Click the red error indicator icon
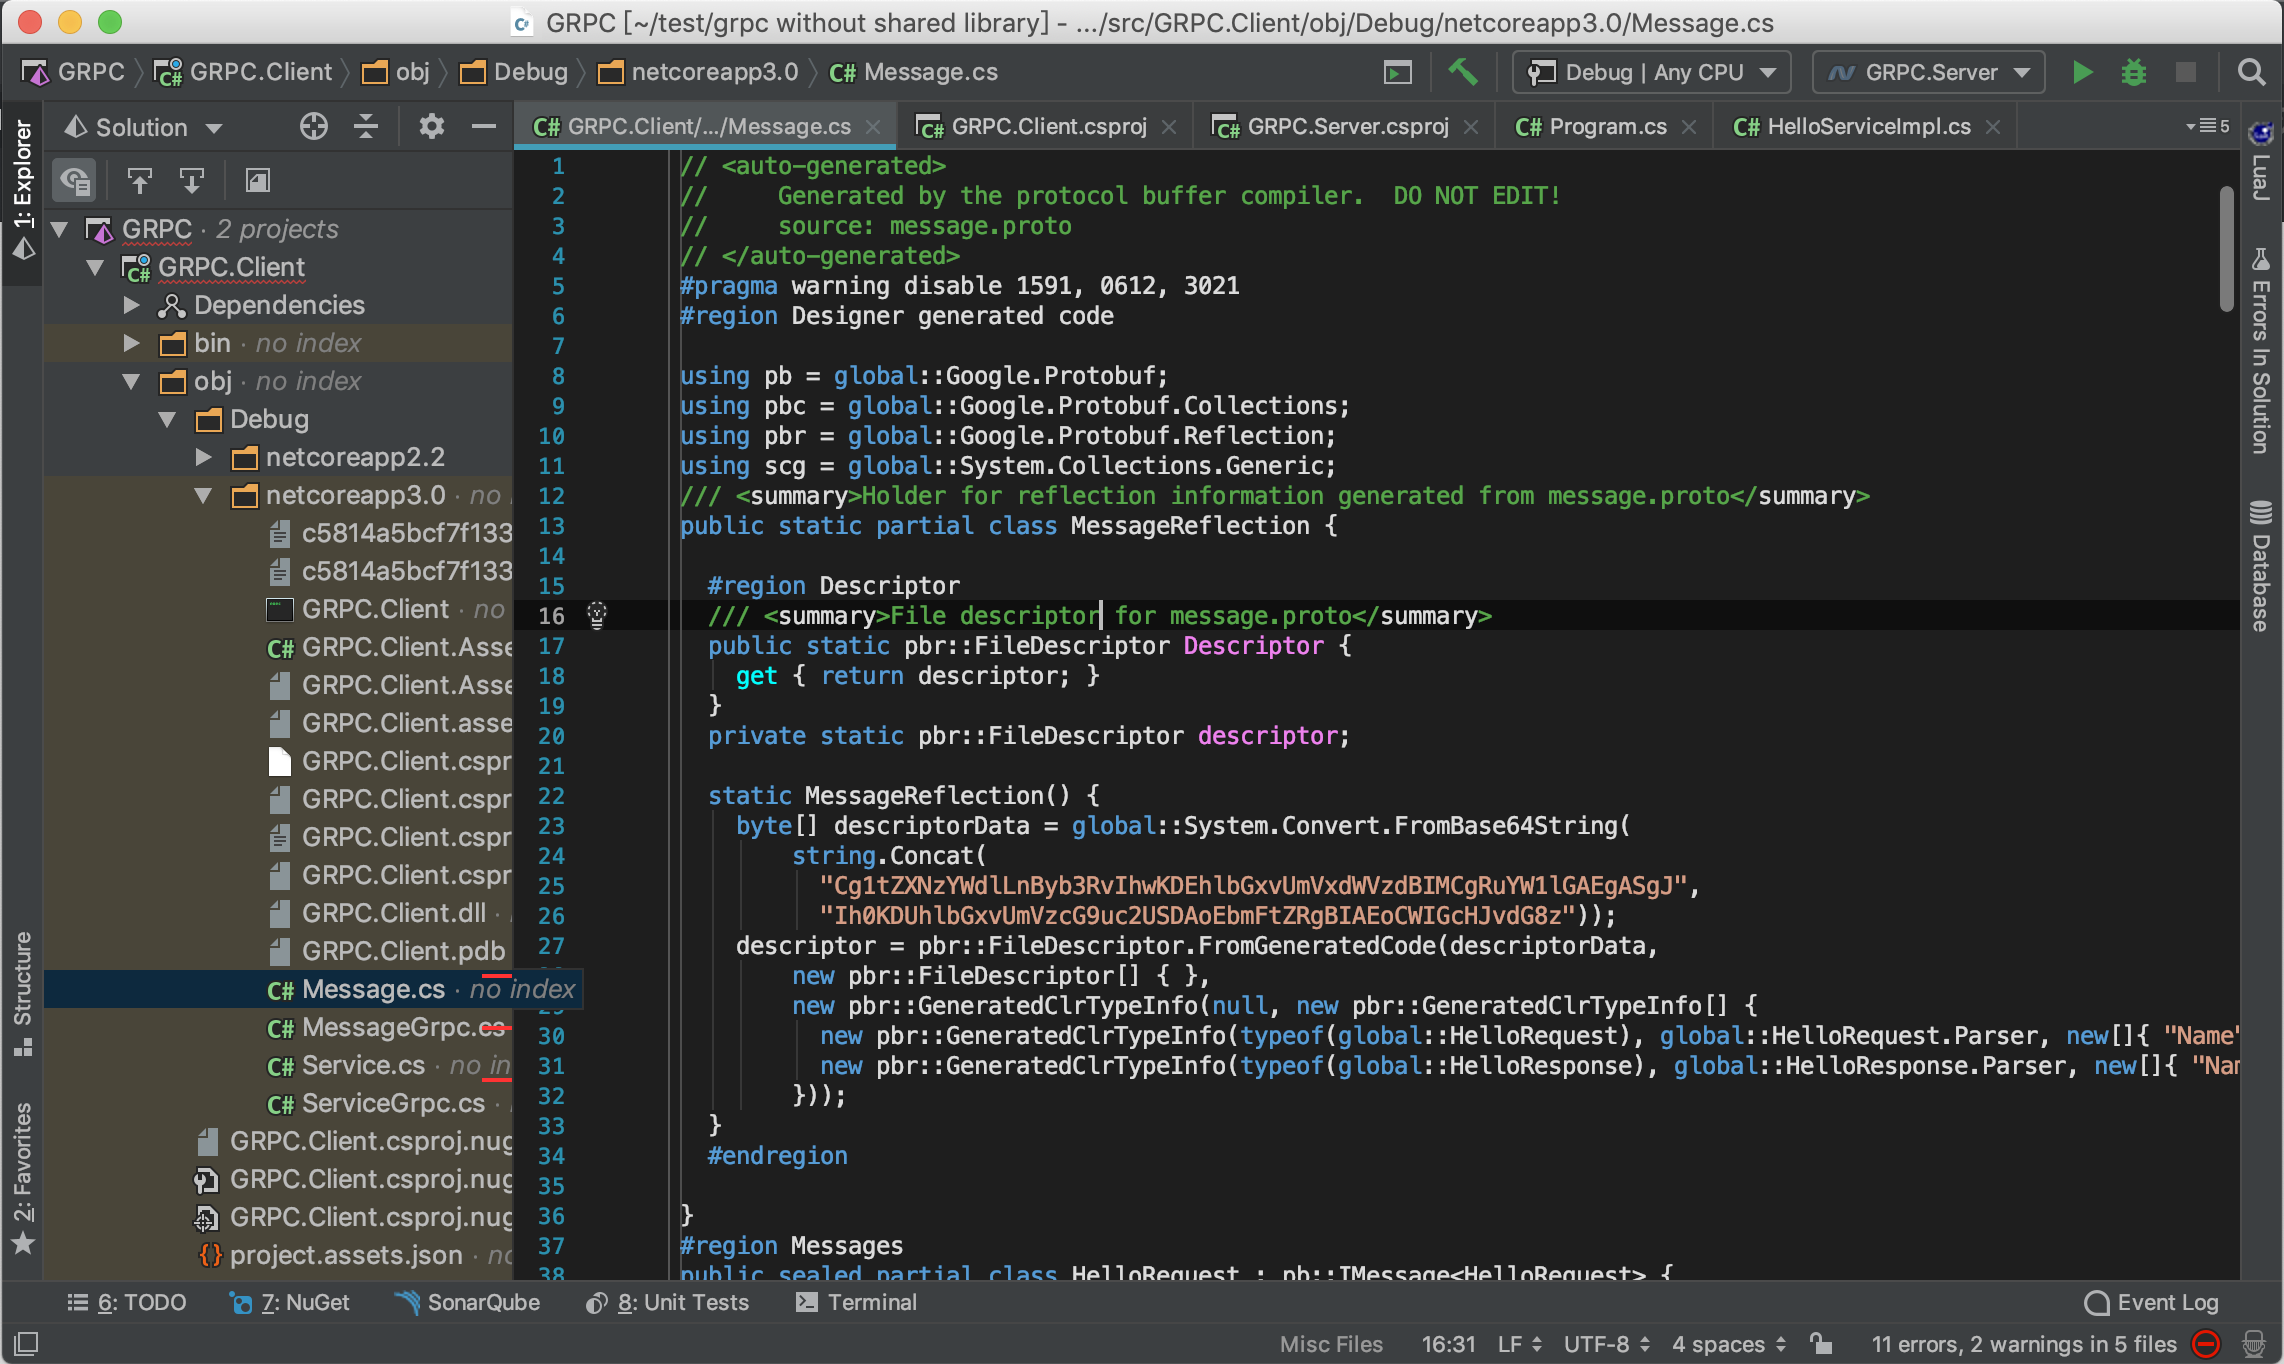Viewport: 2284px width, 1364px height. coord(2205,1343)
